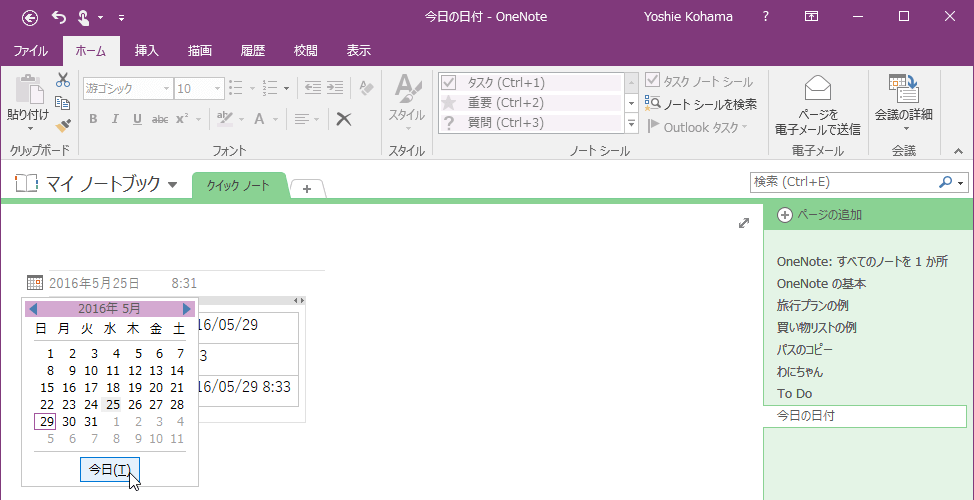974x500 pixels.
Task: Click the font color A icon
Action: 259,119
